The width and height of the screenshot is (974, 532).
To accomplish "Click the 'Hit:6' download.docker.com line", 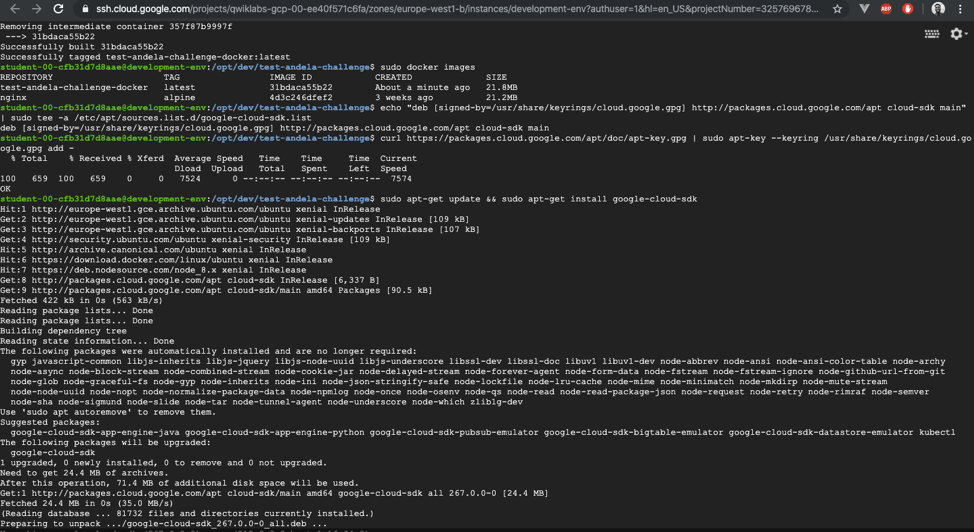I will tap(166, 260).
